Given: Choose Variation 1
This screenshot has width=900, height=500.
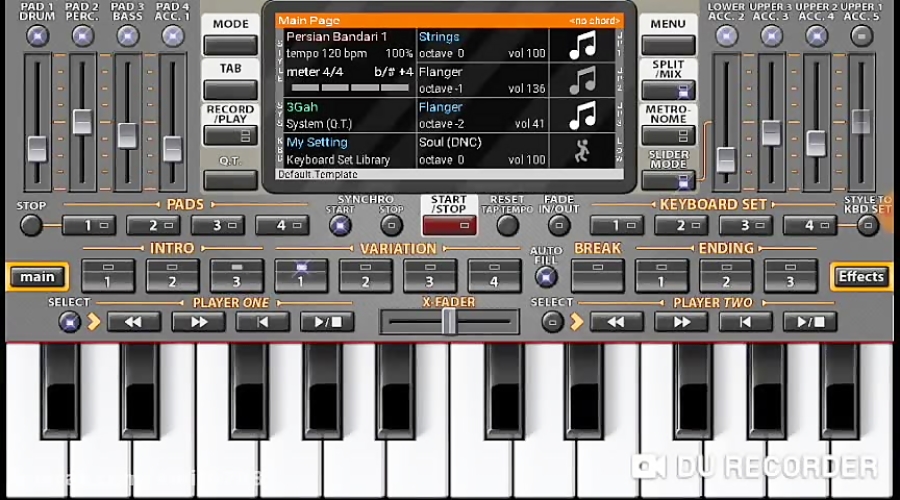Looking at the screenshot, I should pyautogui.click(x=301, y=276).
